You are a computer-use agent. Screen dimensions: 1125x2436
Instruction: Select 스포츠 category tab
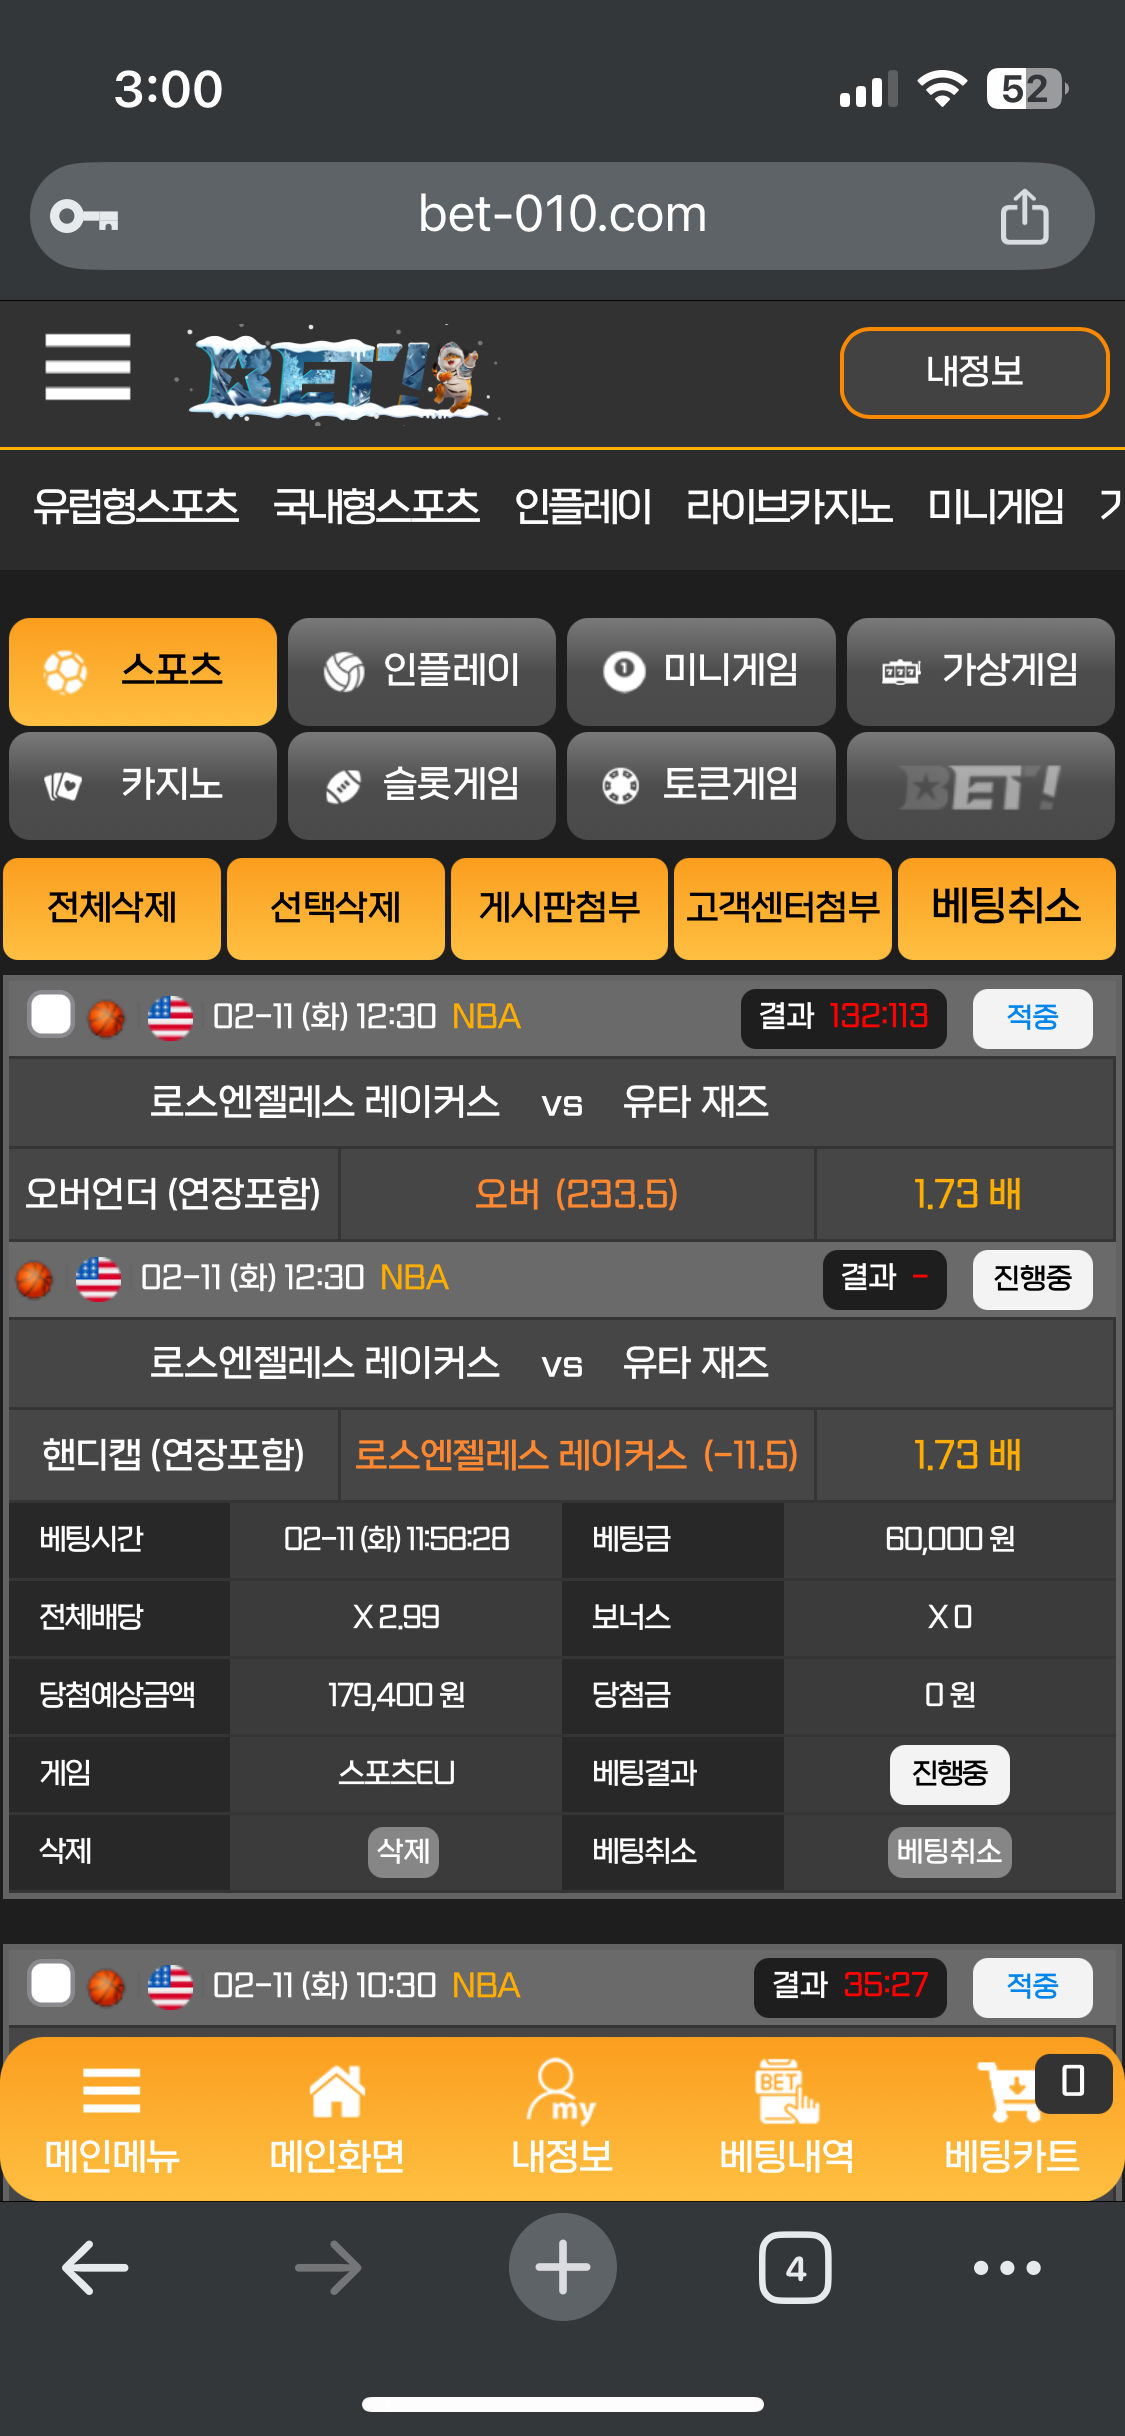[143, 671]
